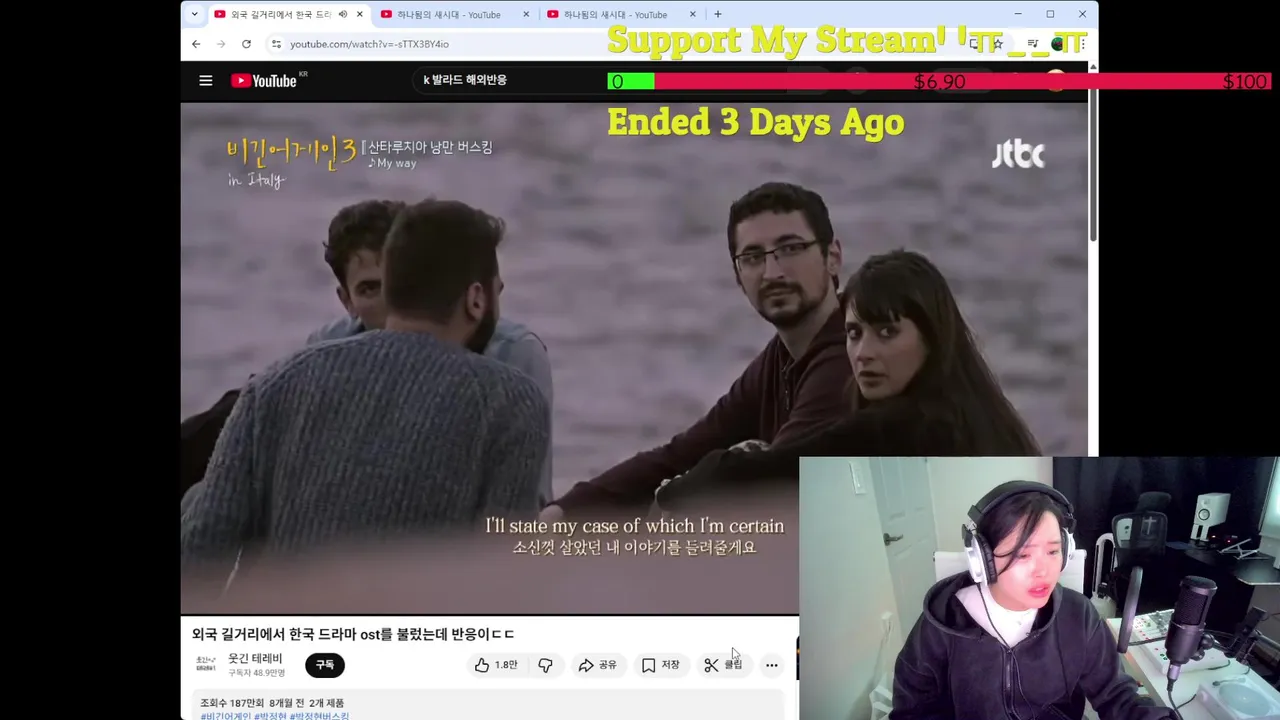Image resolution: width=1280 pixels, height=720 pixels.
Task: Switch to second 하나됨의 새시대 tab
Action: (x=448, y=14)
